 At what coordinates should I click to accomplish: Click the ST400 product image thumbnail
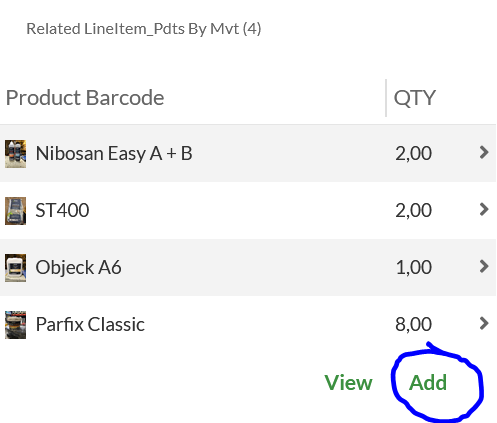click(x=15, y=211)
